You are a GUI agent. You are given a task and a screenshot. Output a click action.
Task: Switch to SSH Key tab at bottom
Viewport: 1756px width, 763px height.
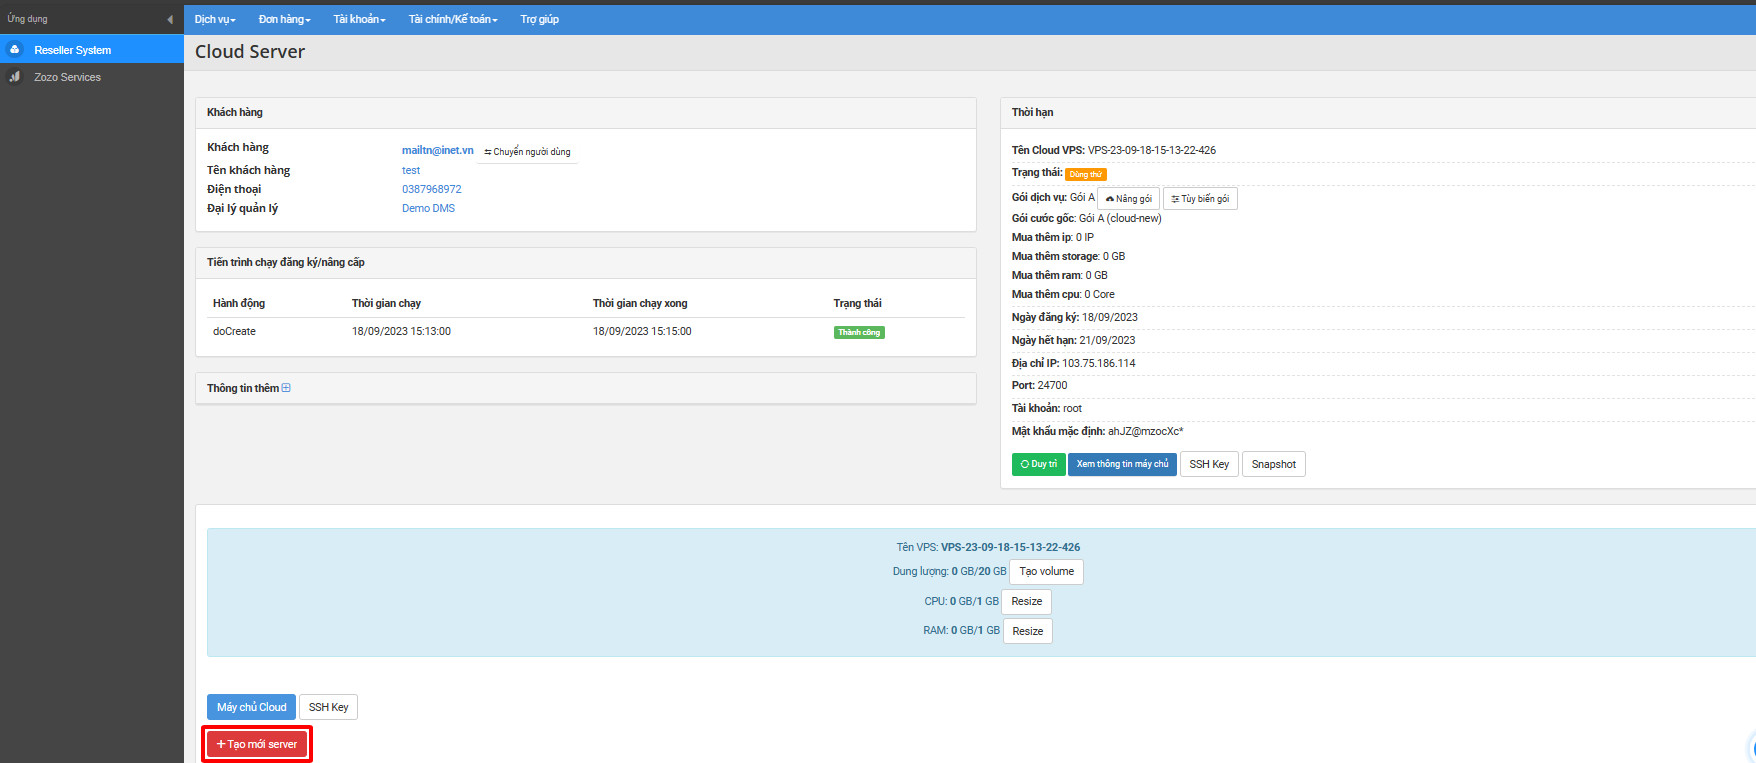[329, 707]
